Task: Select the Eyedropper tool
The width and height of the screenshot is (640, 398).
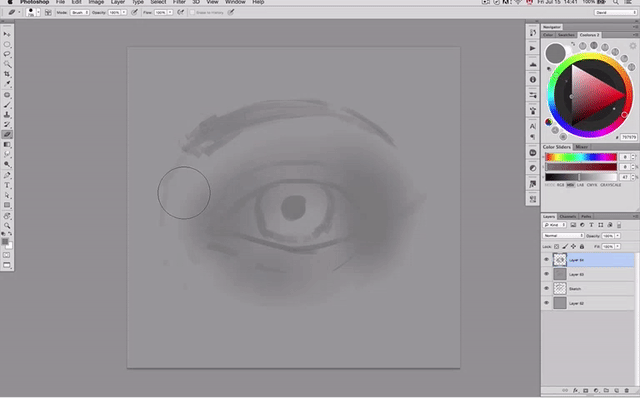Action: tap(7, 84)
